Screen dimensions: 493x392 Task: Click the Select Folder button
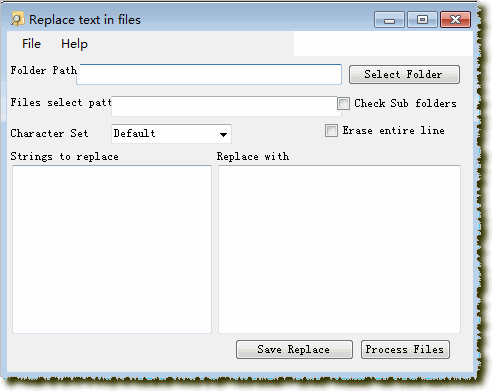(x=404, y=74)
